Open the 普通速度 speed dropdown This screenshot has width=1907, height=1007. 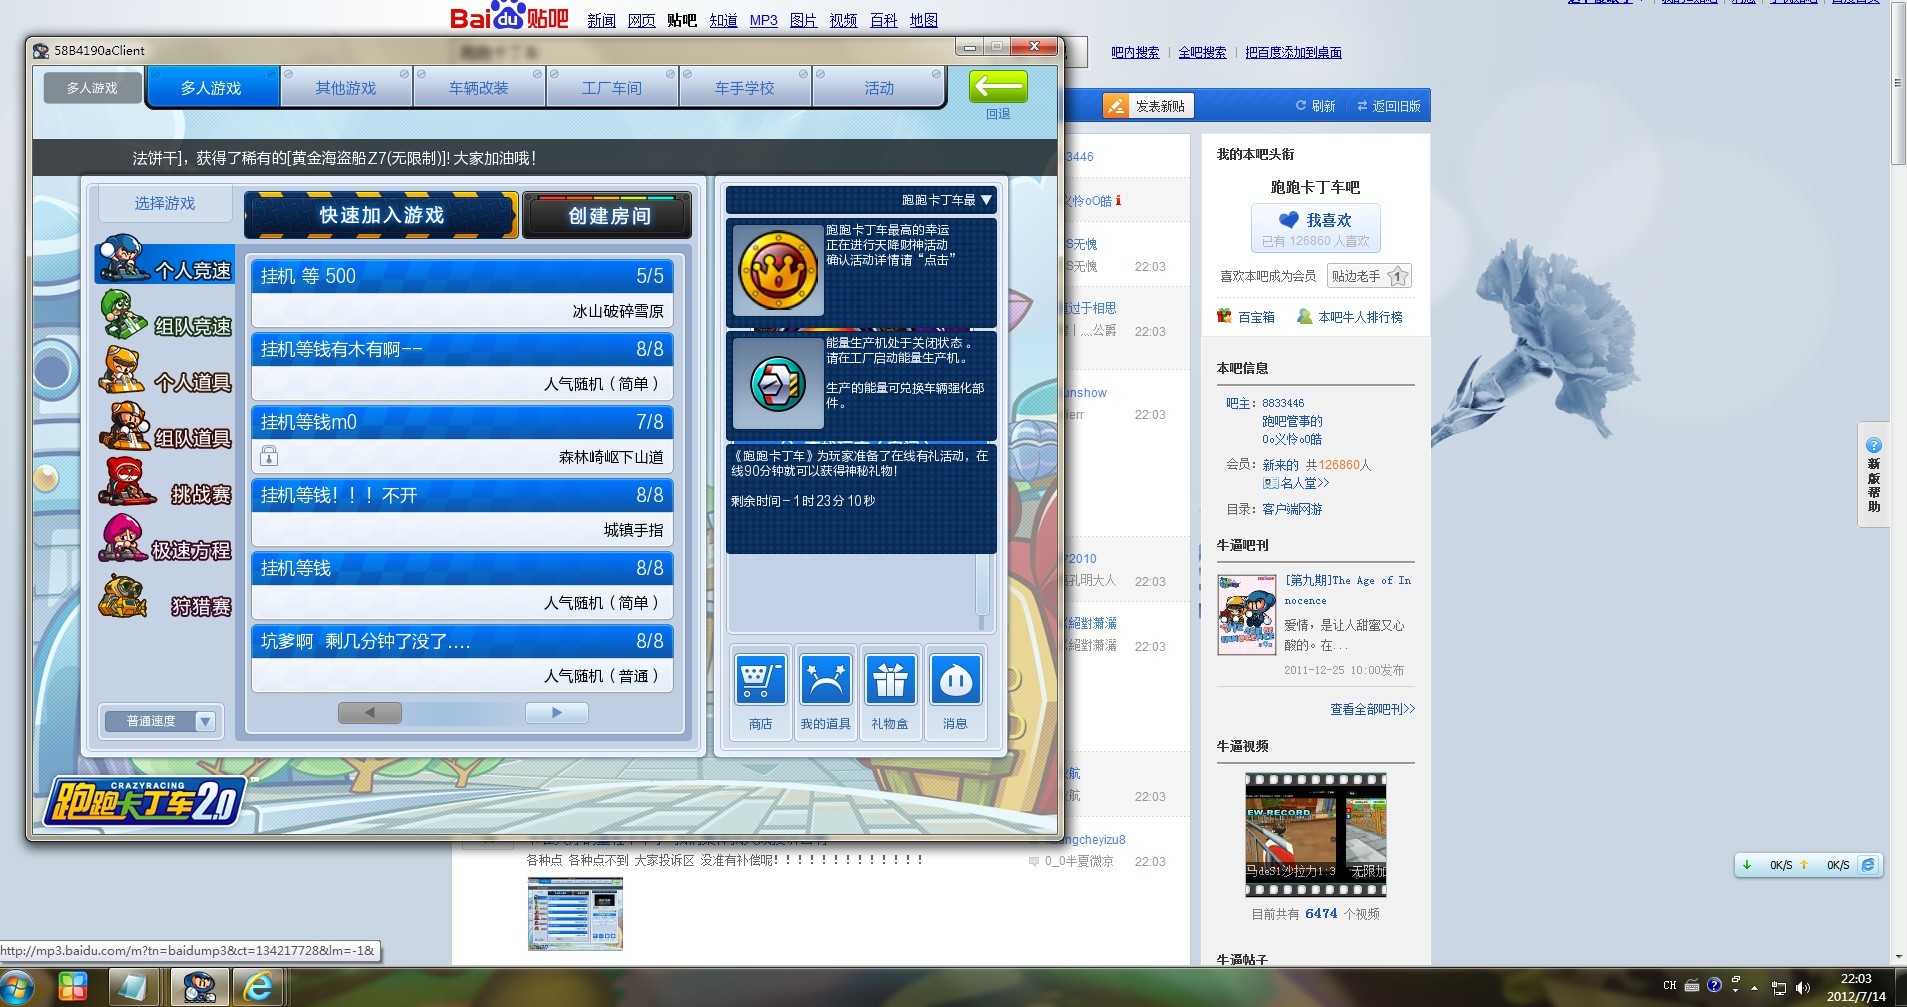click(160, 721)
